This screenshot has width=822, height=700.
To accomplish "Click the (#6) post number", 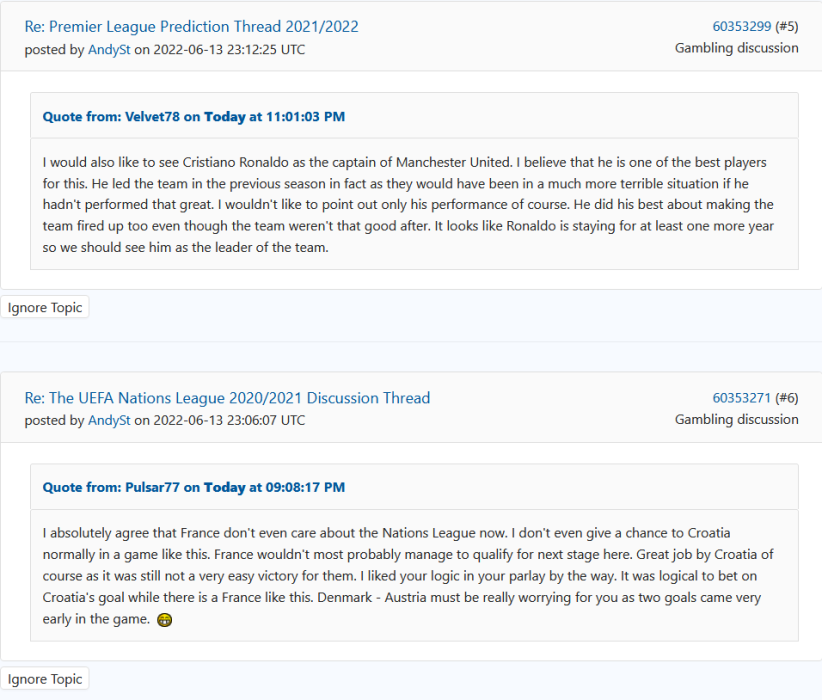I will coord(787,398).
